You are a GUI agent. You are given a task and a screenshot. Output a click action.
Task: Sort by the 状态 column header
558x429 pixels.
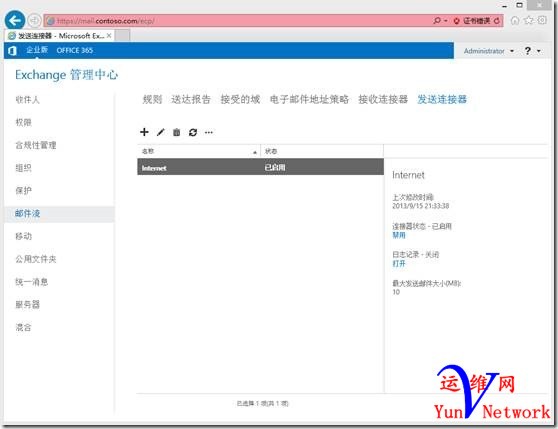click(x=322, y=152)
